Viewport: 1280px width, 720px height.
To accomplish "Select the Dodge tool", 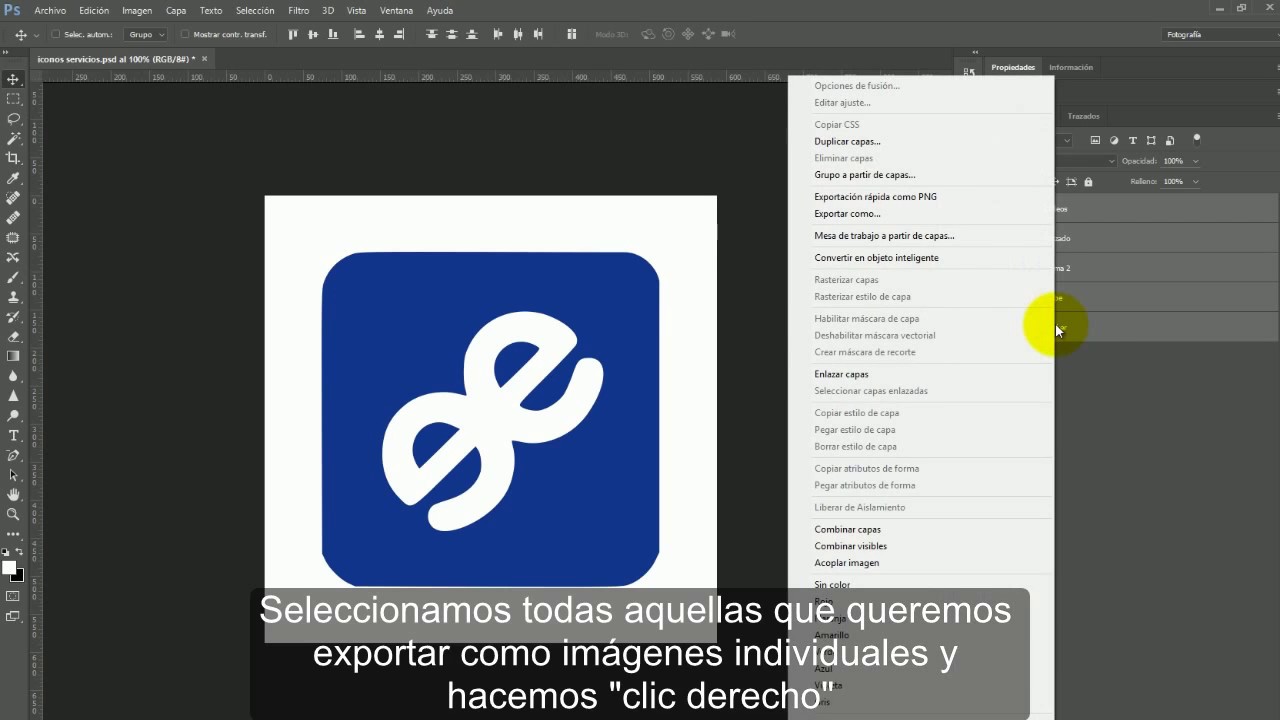I will [x=13, y=416].
